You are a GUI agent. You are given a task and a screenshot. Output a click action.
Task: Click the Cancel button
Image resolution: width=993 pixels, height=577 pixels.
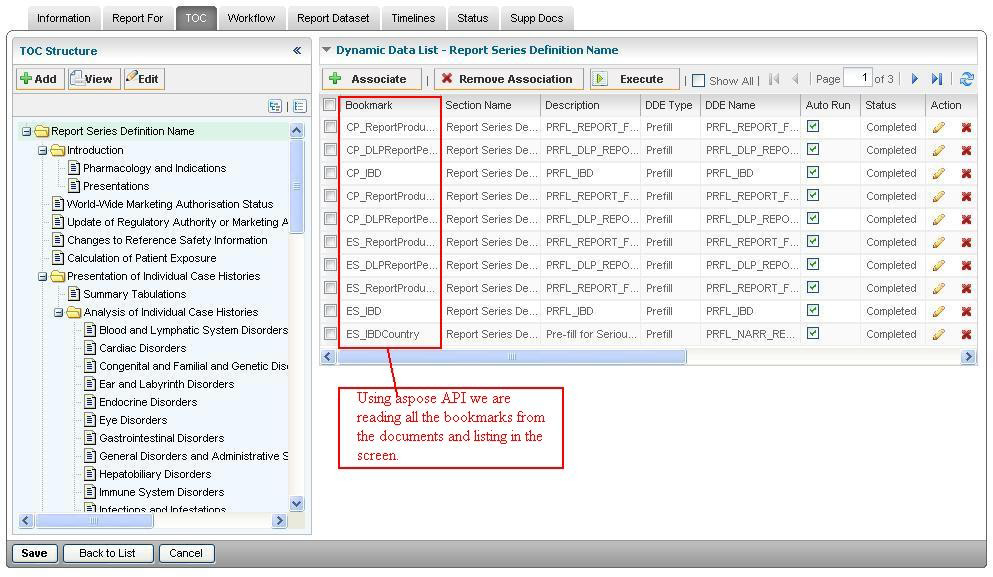[186, 554]
